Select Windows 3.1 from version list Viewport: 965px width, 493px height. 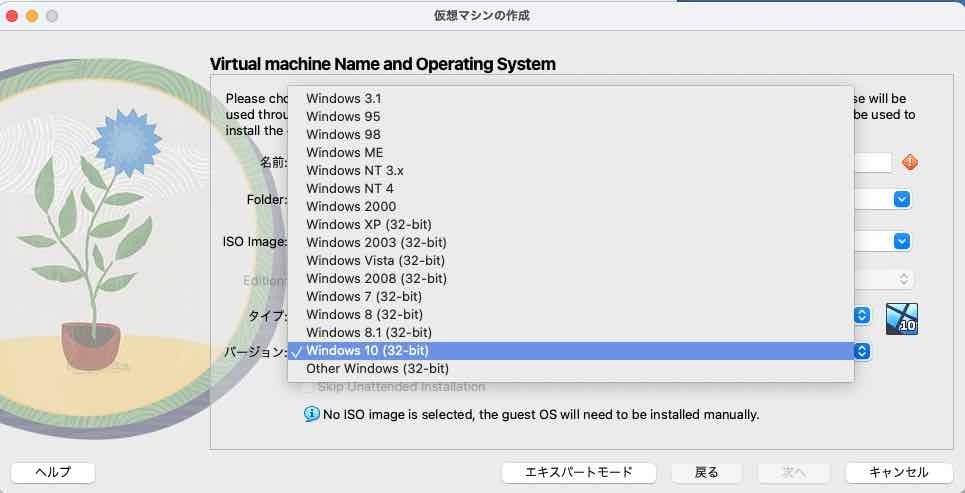pos(571,98)
